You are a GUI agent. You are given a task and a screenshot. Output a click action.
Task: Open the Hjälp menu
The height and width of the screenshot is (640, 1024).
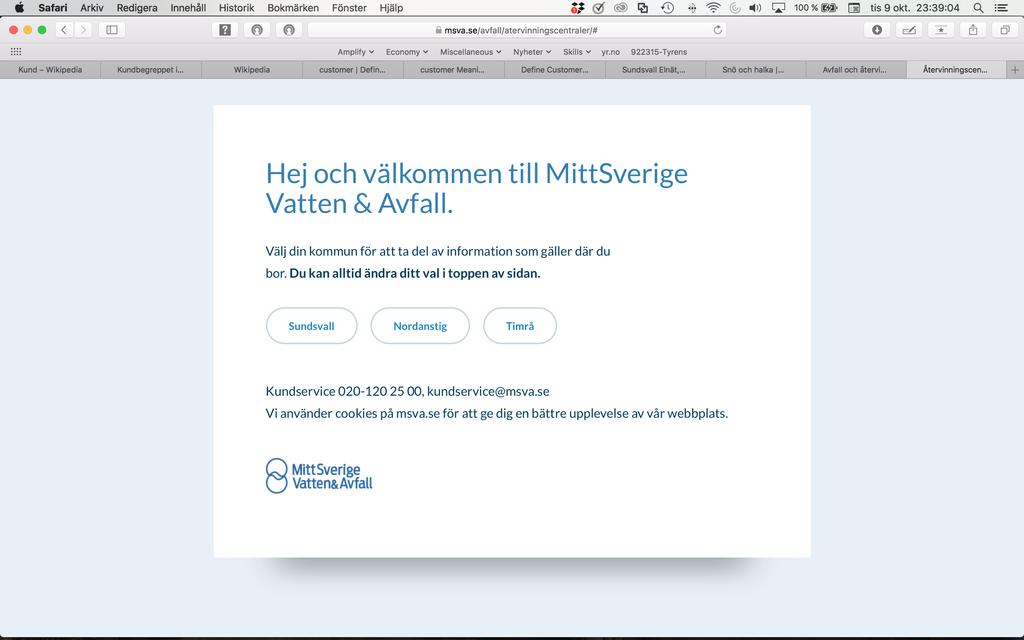coord(391,8)
